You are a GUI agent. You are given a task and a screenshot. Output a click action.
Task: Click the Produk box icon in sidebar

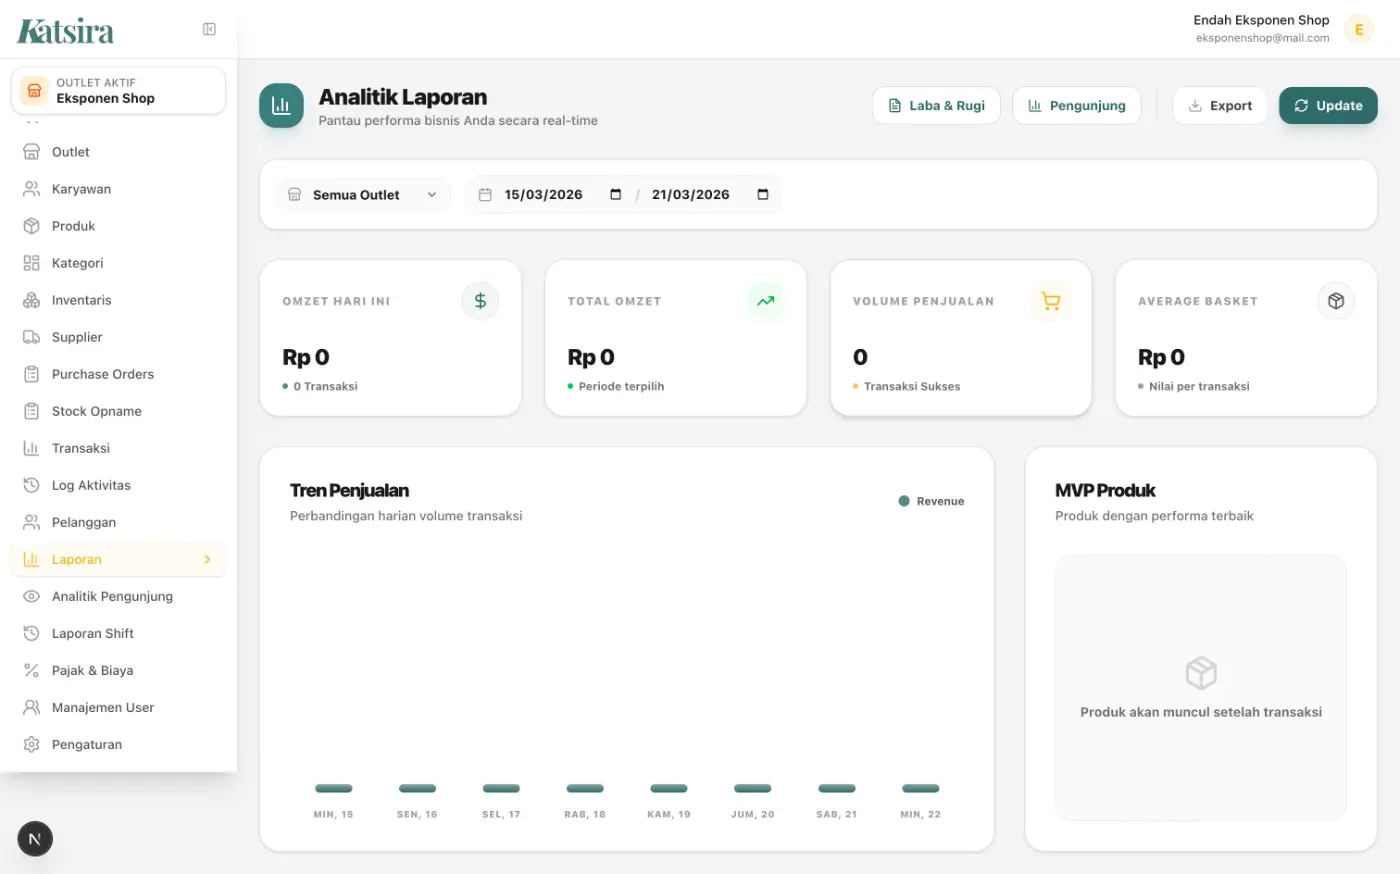[x=31, y=226]
